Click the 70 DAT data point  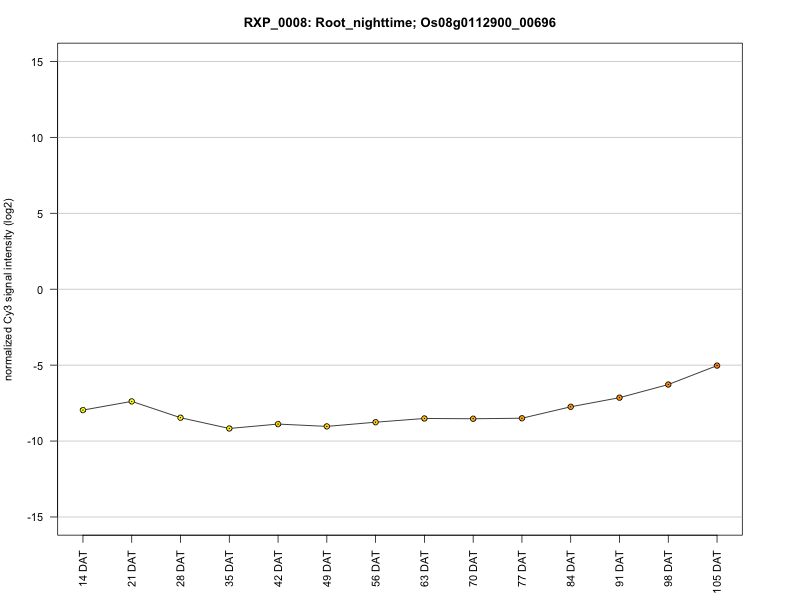pyautogui.click(x=473, y=419)
